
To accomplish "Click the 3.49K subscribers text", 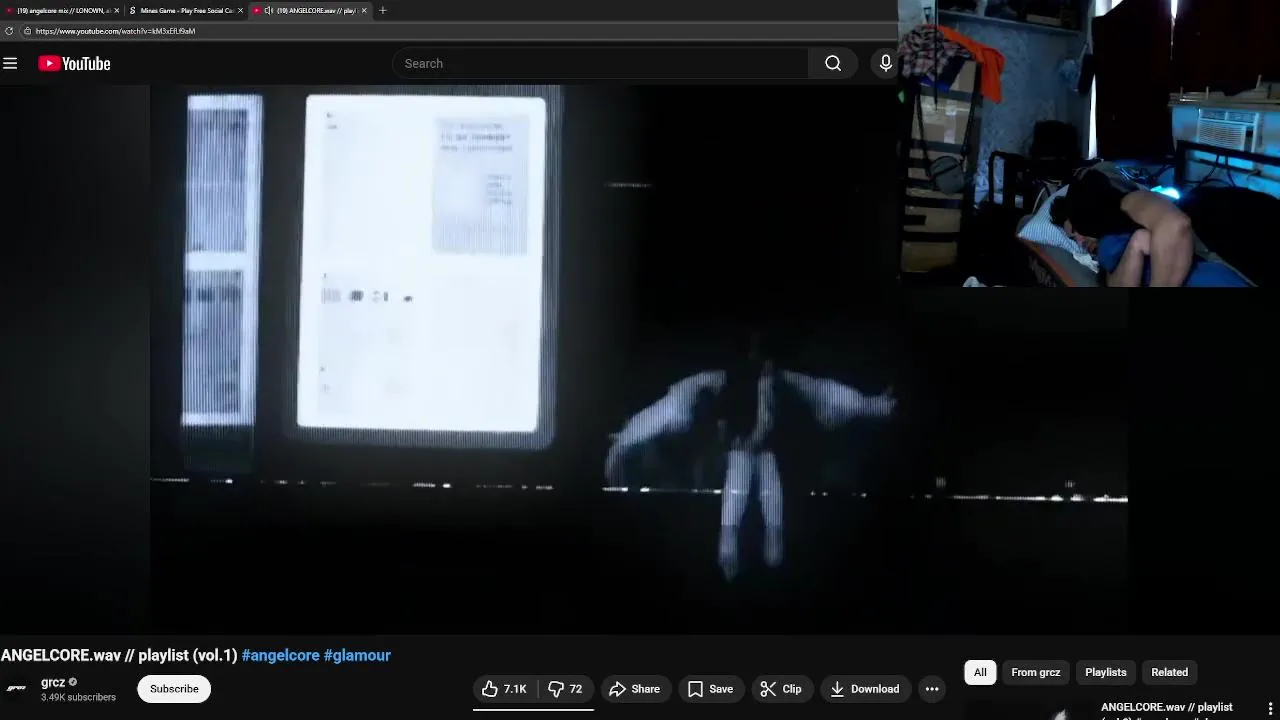I will click(78, 697).
